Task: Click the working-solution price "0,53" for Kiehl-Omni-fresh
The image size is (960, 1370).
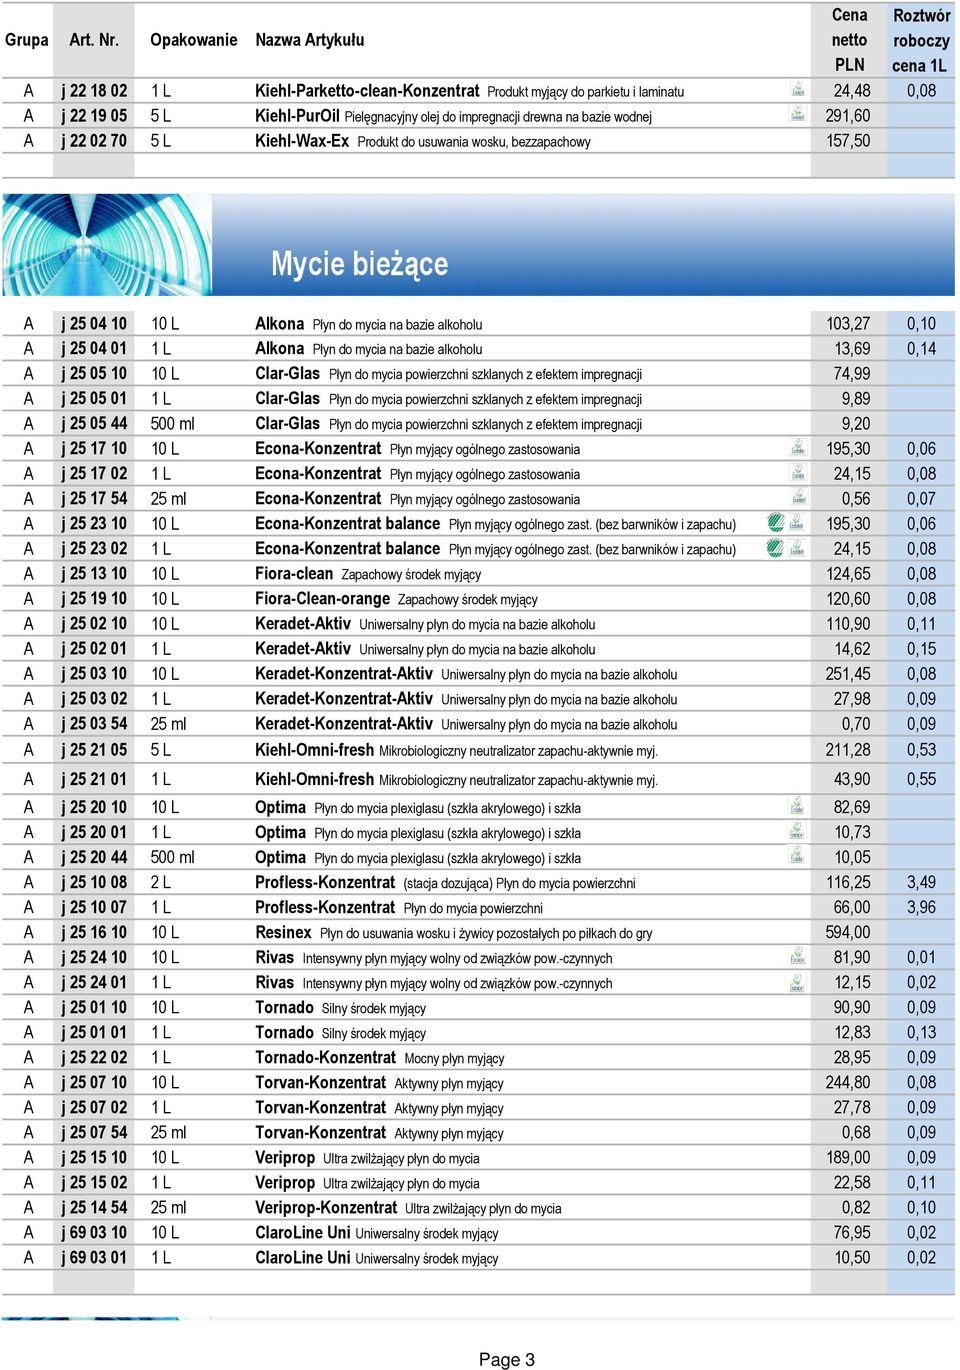Action: (x=921, y=749)
